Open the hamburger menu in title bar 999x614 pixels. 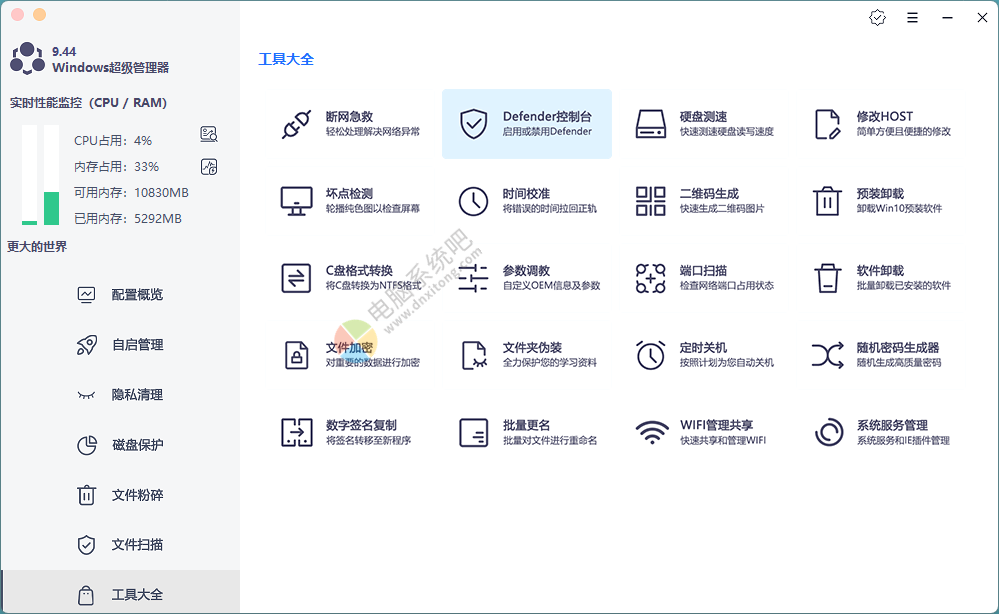click(x=912, y=17)
